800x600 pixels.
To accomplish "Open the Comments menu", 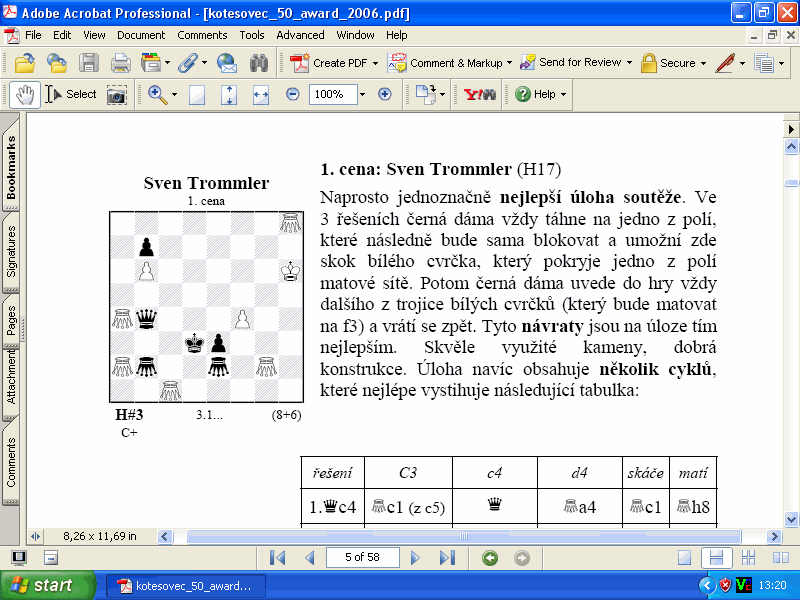I will (x=202, y=35).
